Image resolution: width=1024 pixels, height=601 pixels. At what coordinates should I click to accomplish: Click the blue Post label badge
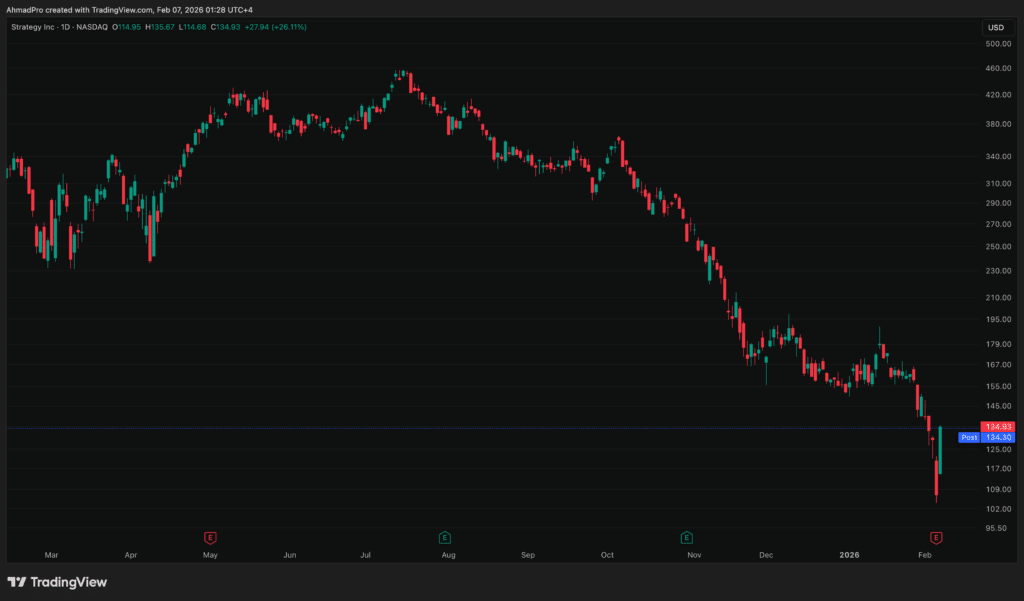(x=969, y=437)
